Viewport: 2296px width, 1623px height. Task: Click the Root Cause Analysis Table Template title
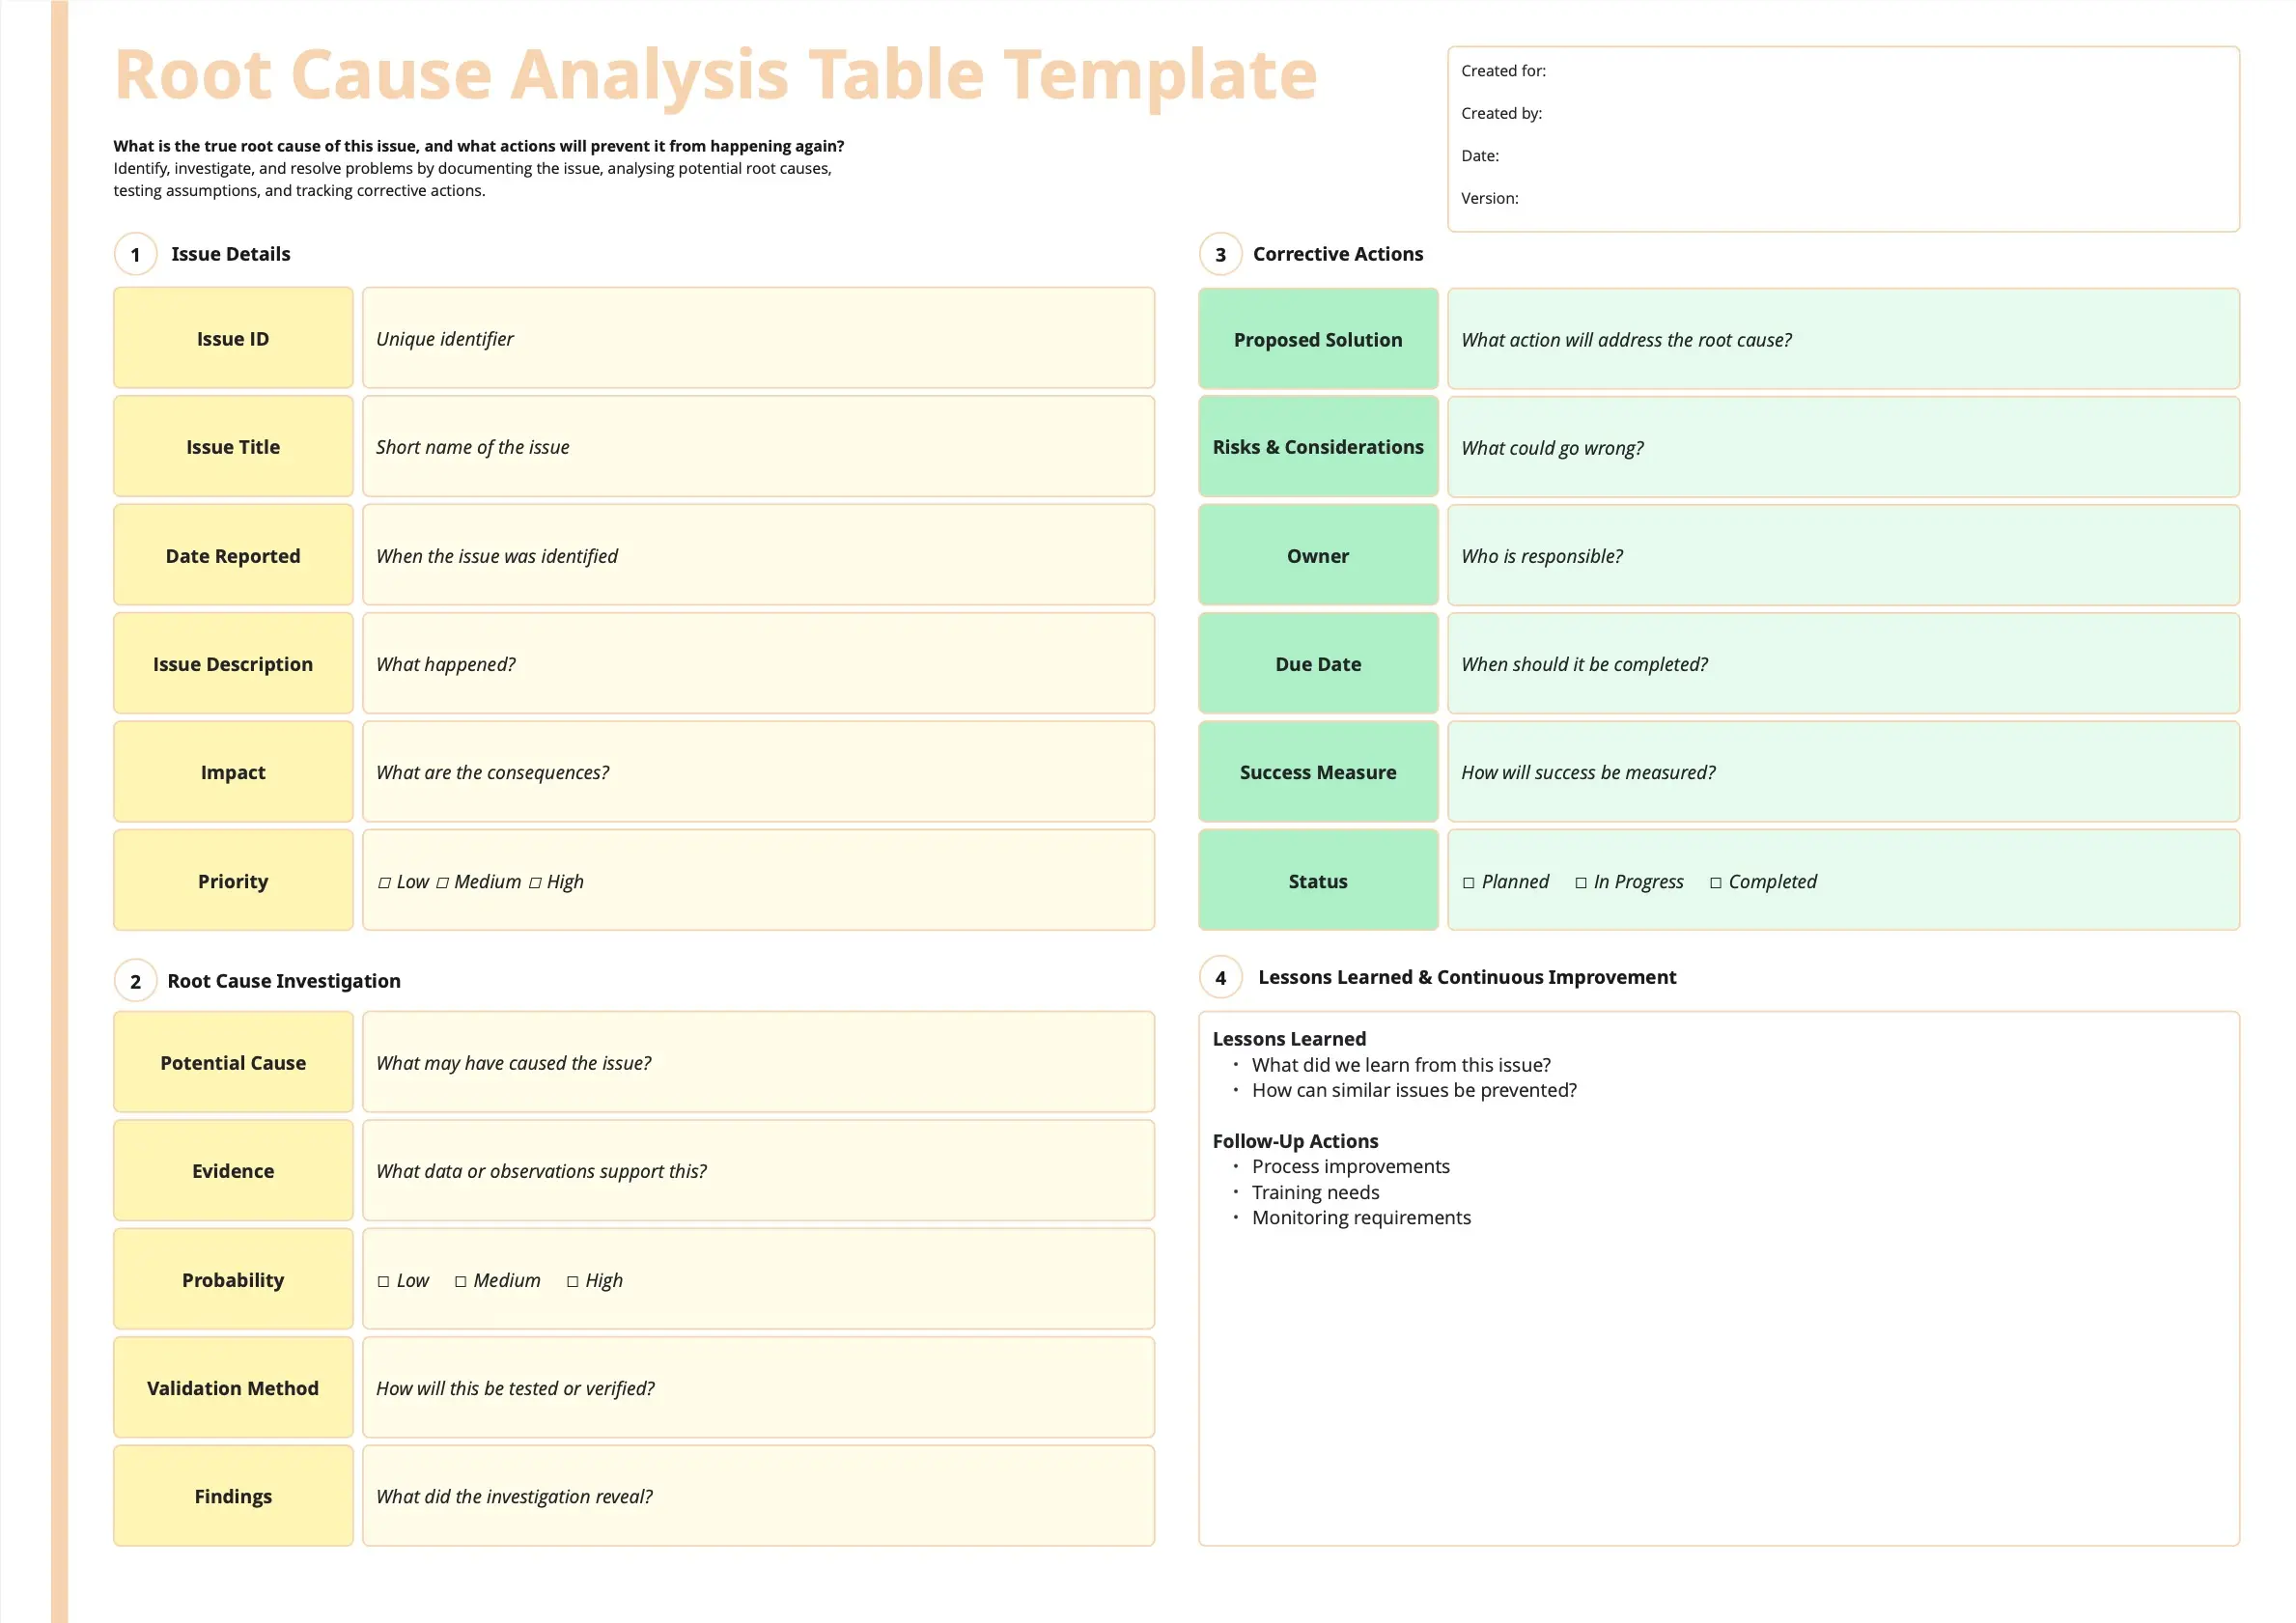[716, 75]
